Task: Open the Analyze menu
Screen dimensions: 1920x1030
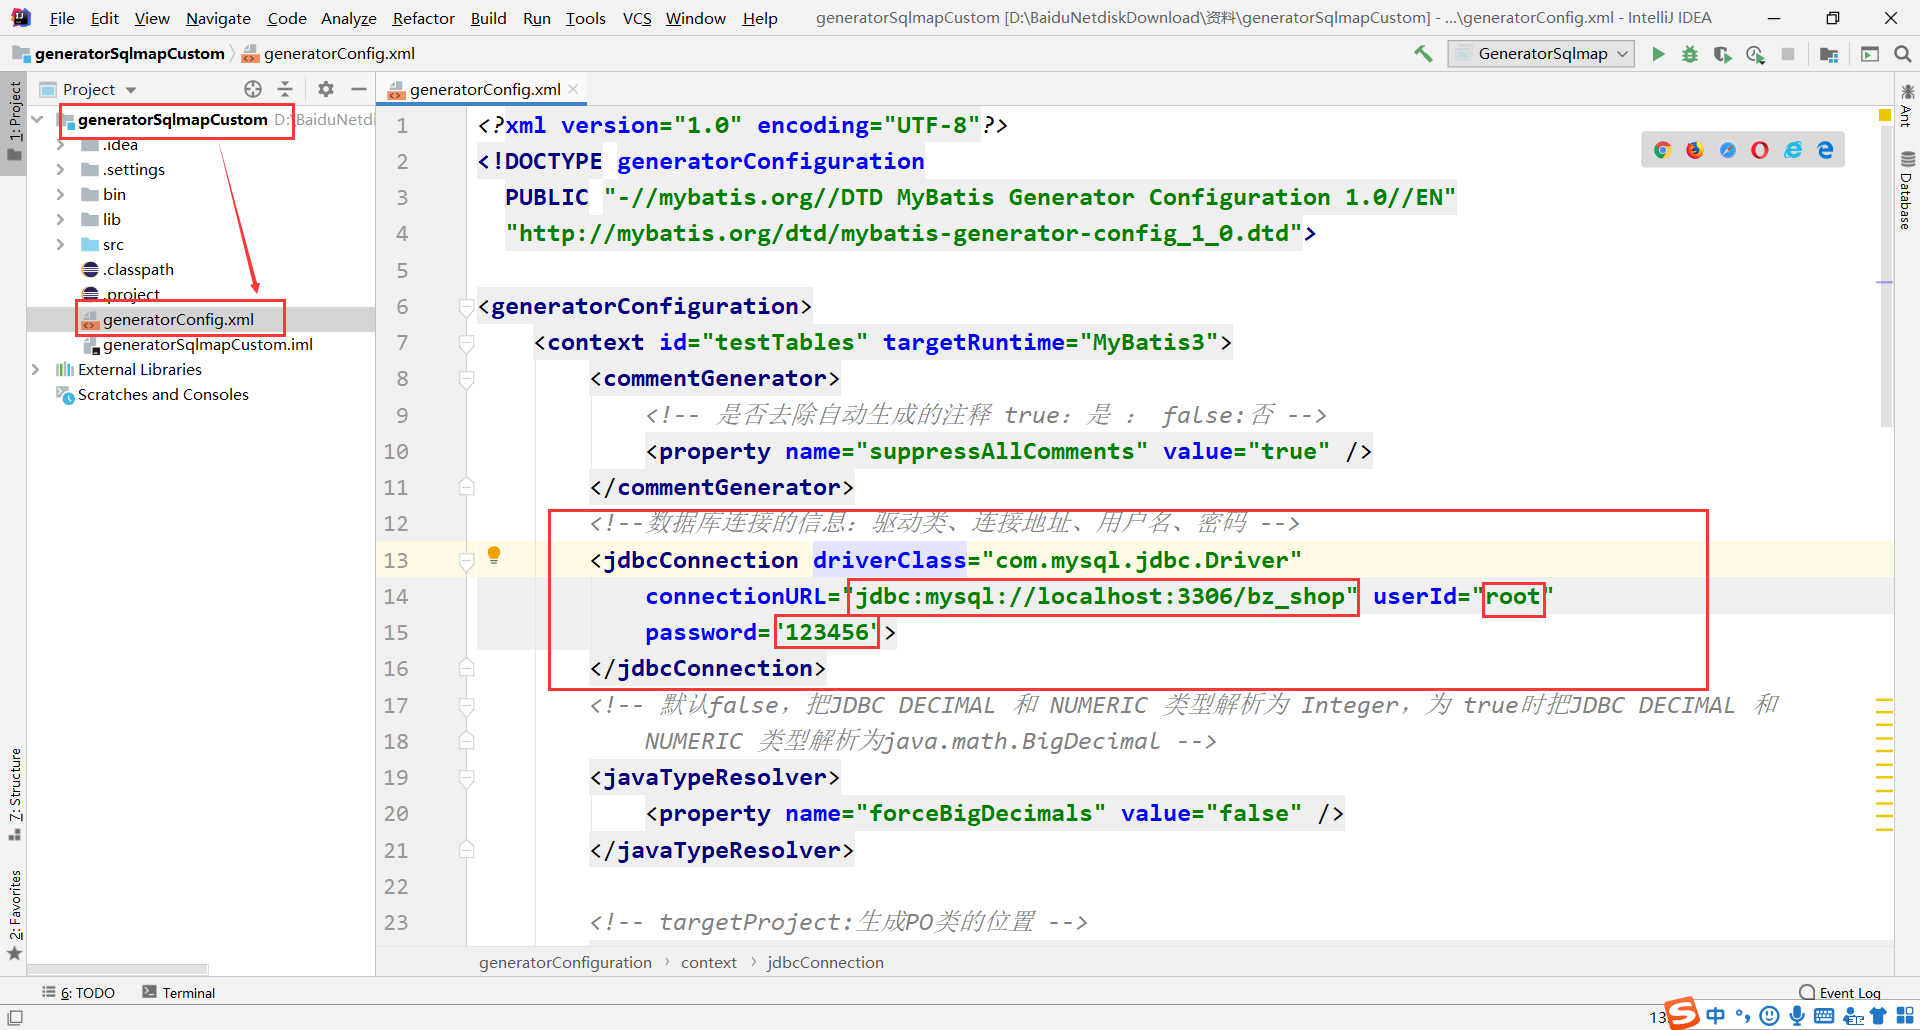Action: 348,18
